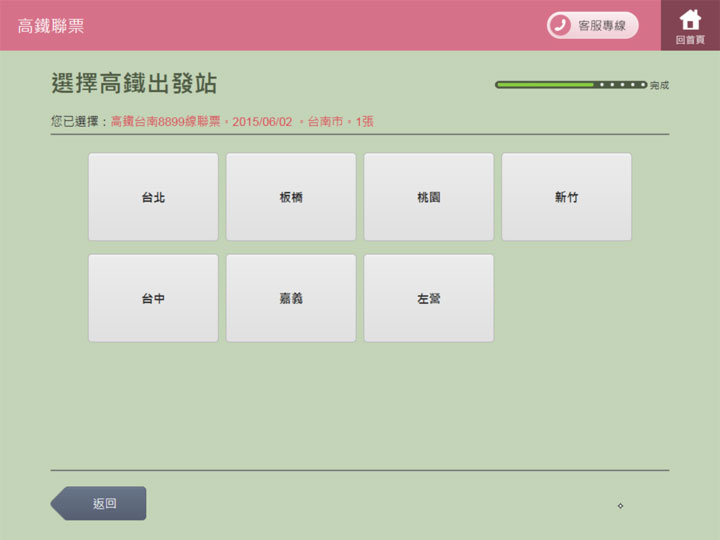Pick 桃園 as the HSR departure station
This screenshot has height=540, width=720.
tap(428, 197)
